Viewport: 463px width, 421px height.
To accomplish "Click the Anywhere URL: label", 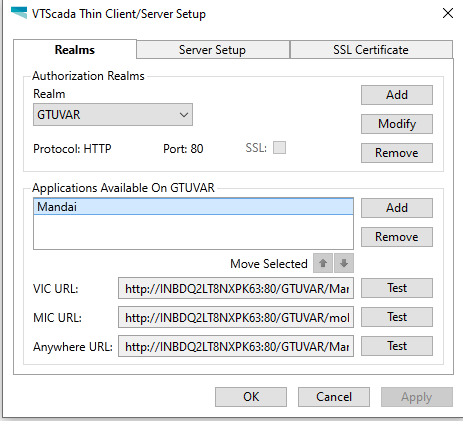I will click(73, 347).
